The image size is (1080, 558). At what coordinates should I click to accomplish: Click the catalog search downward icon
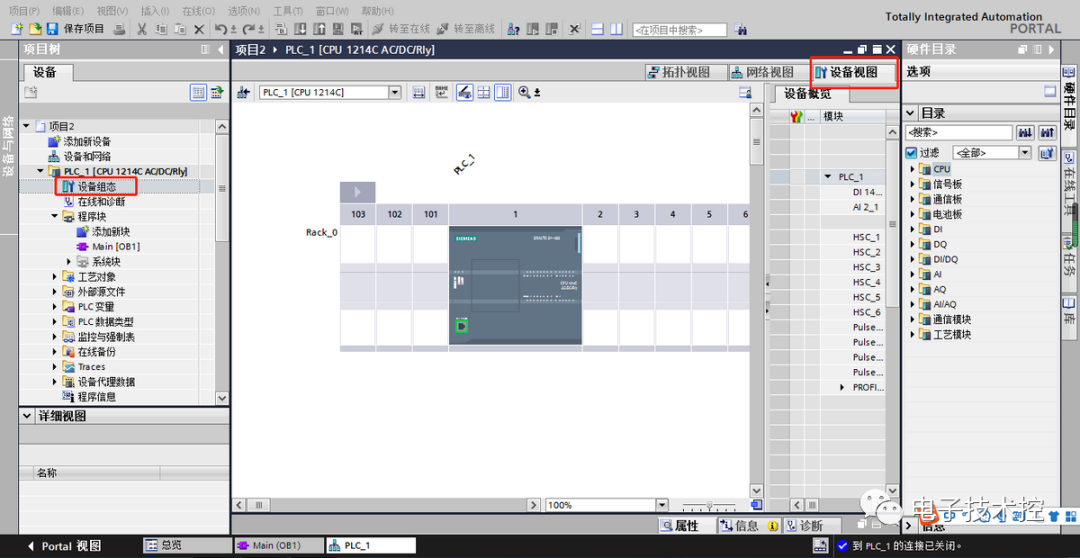pos(1026,132)
